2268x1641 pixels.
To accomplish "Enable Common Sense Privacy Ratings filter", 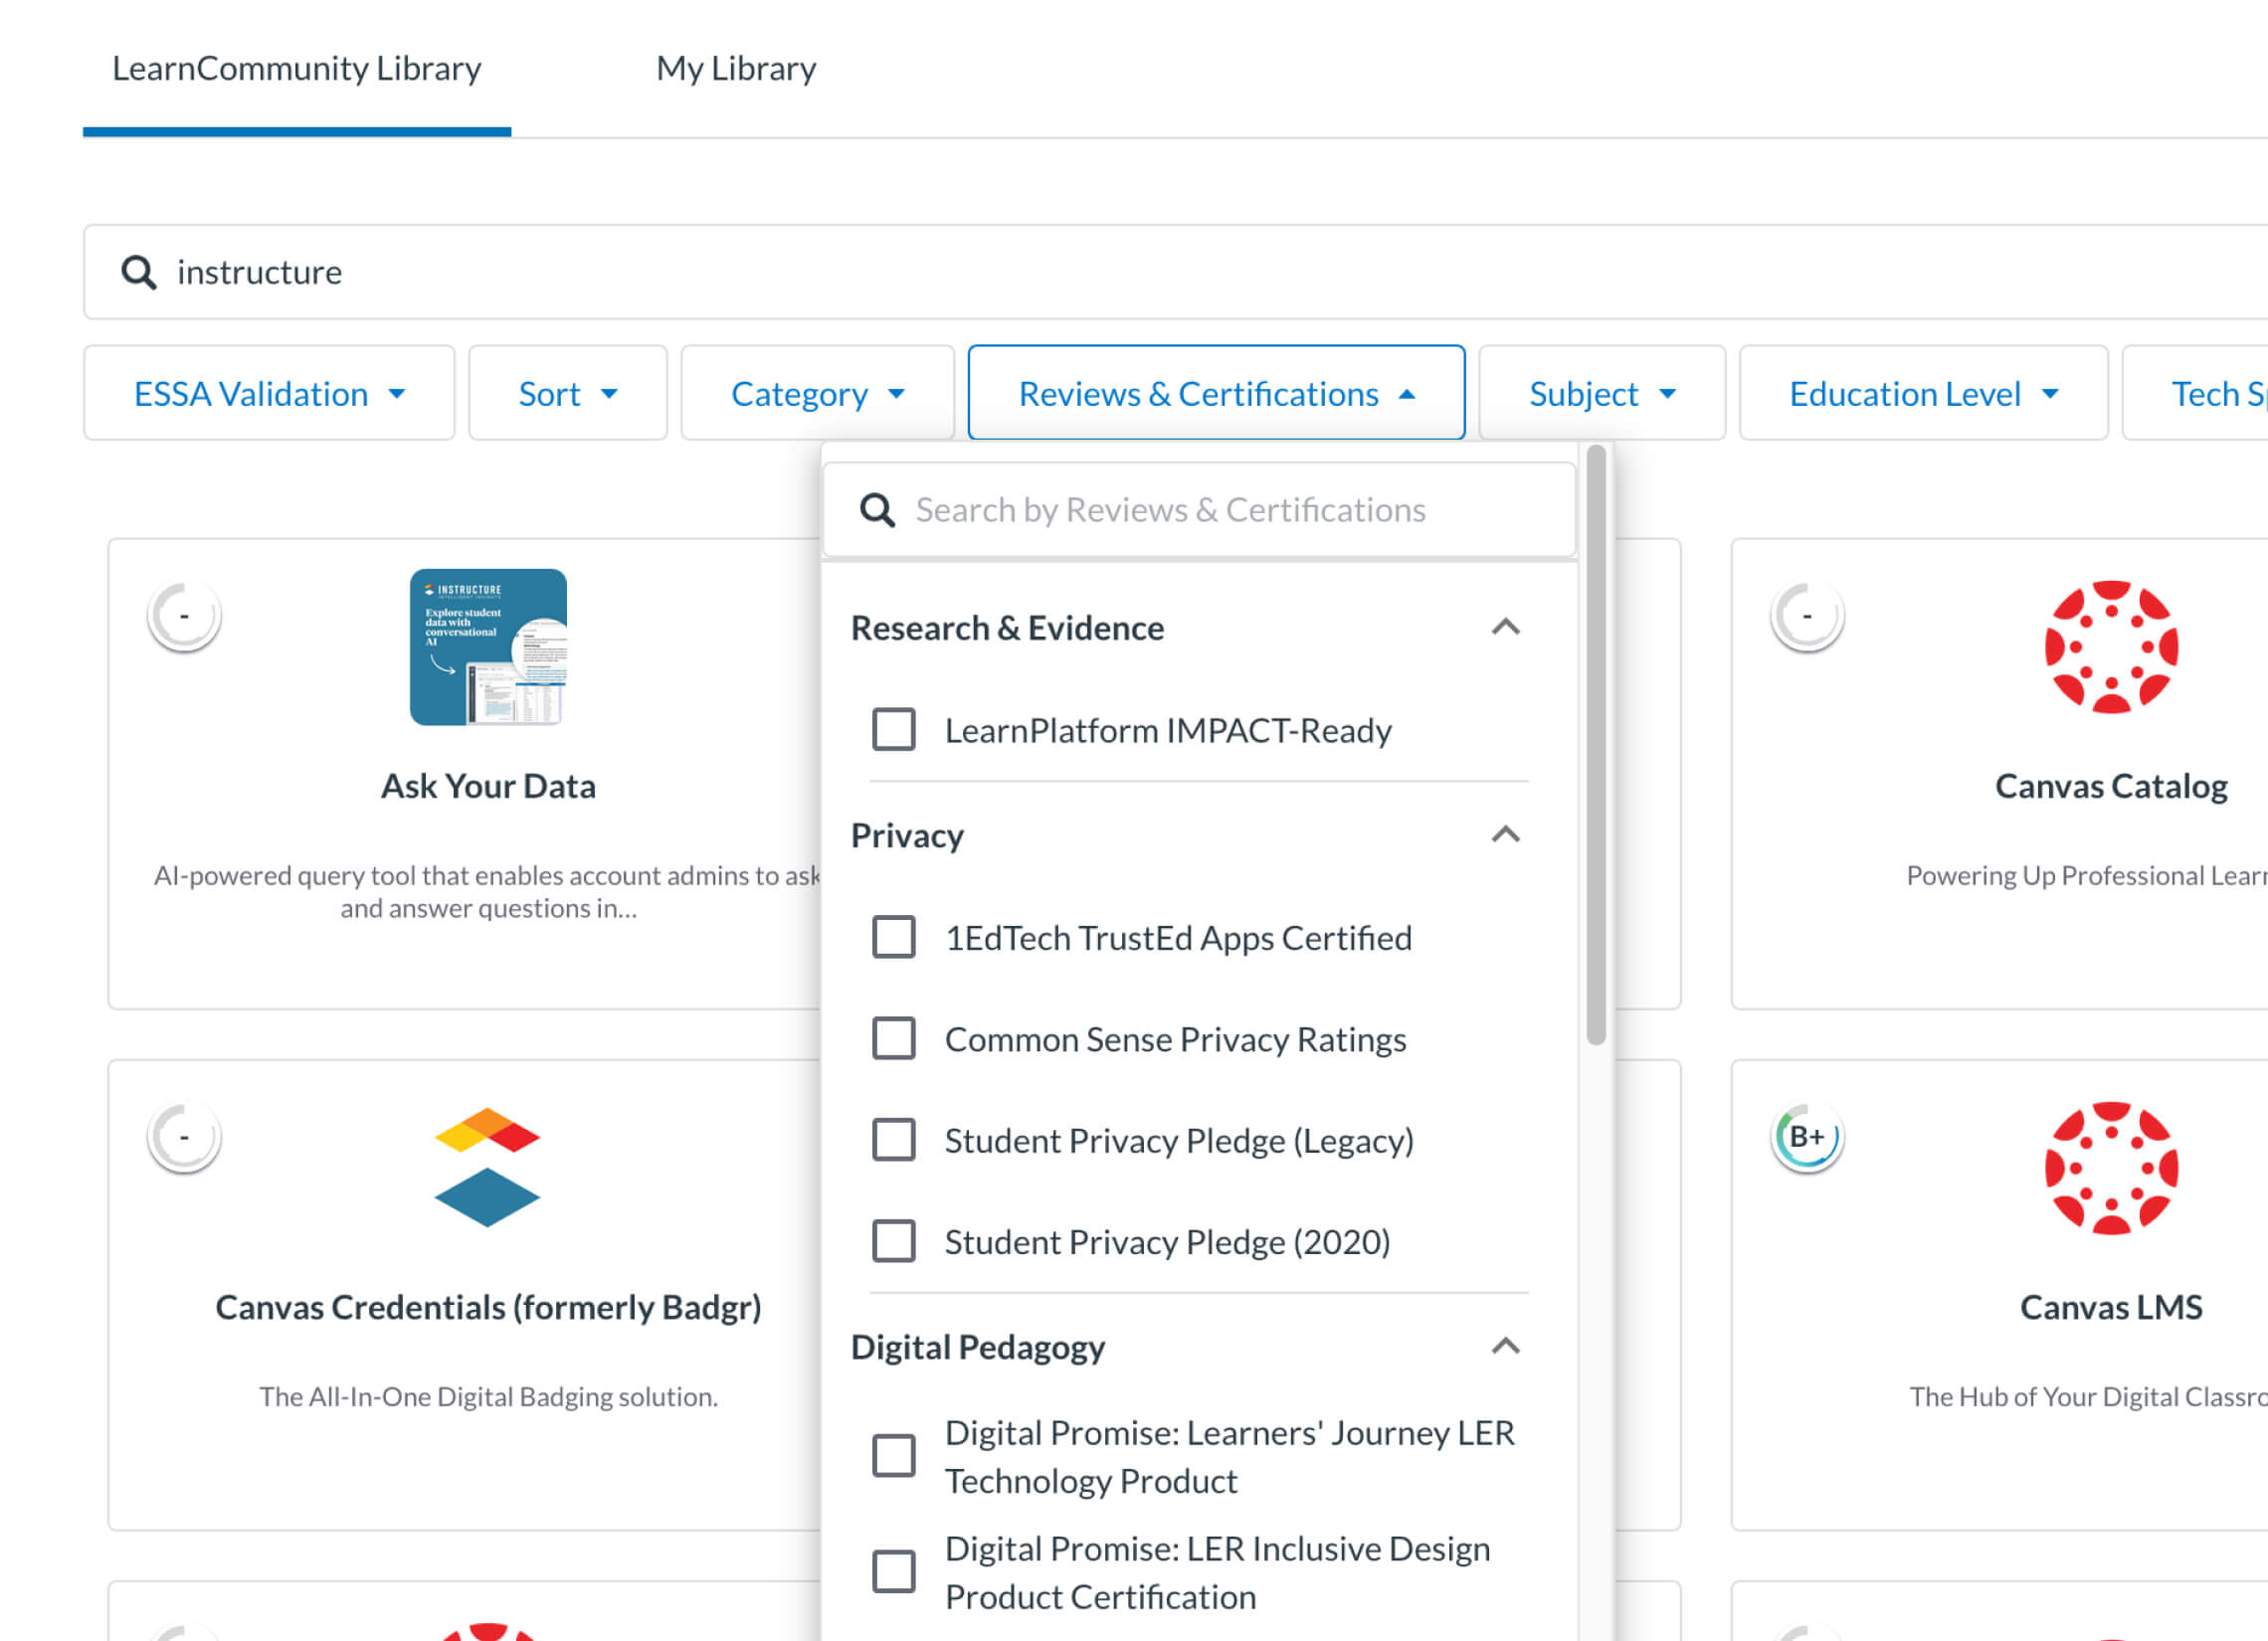I will click(893, 1038).
